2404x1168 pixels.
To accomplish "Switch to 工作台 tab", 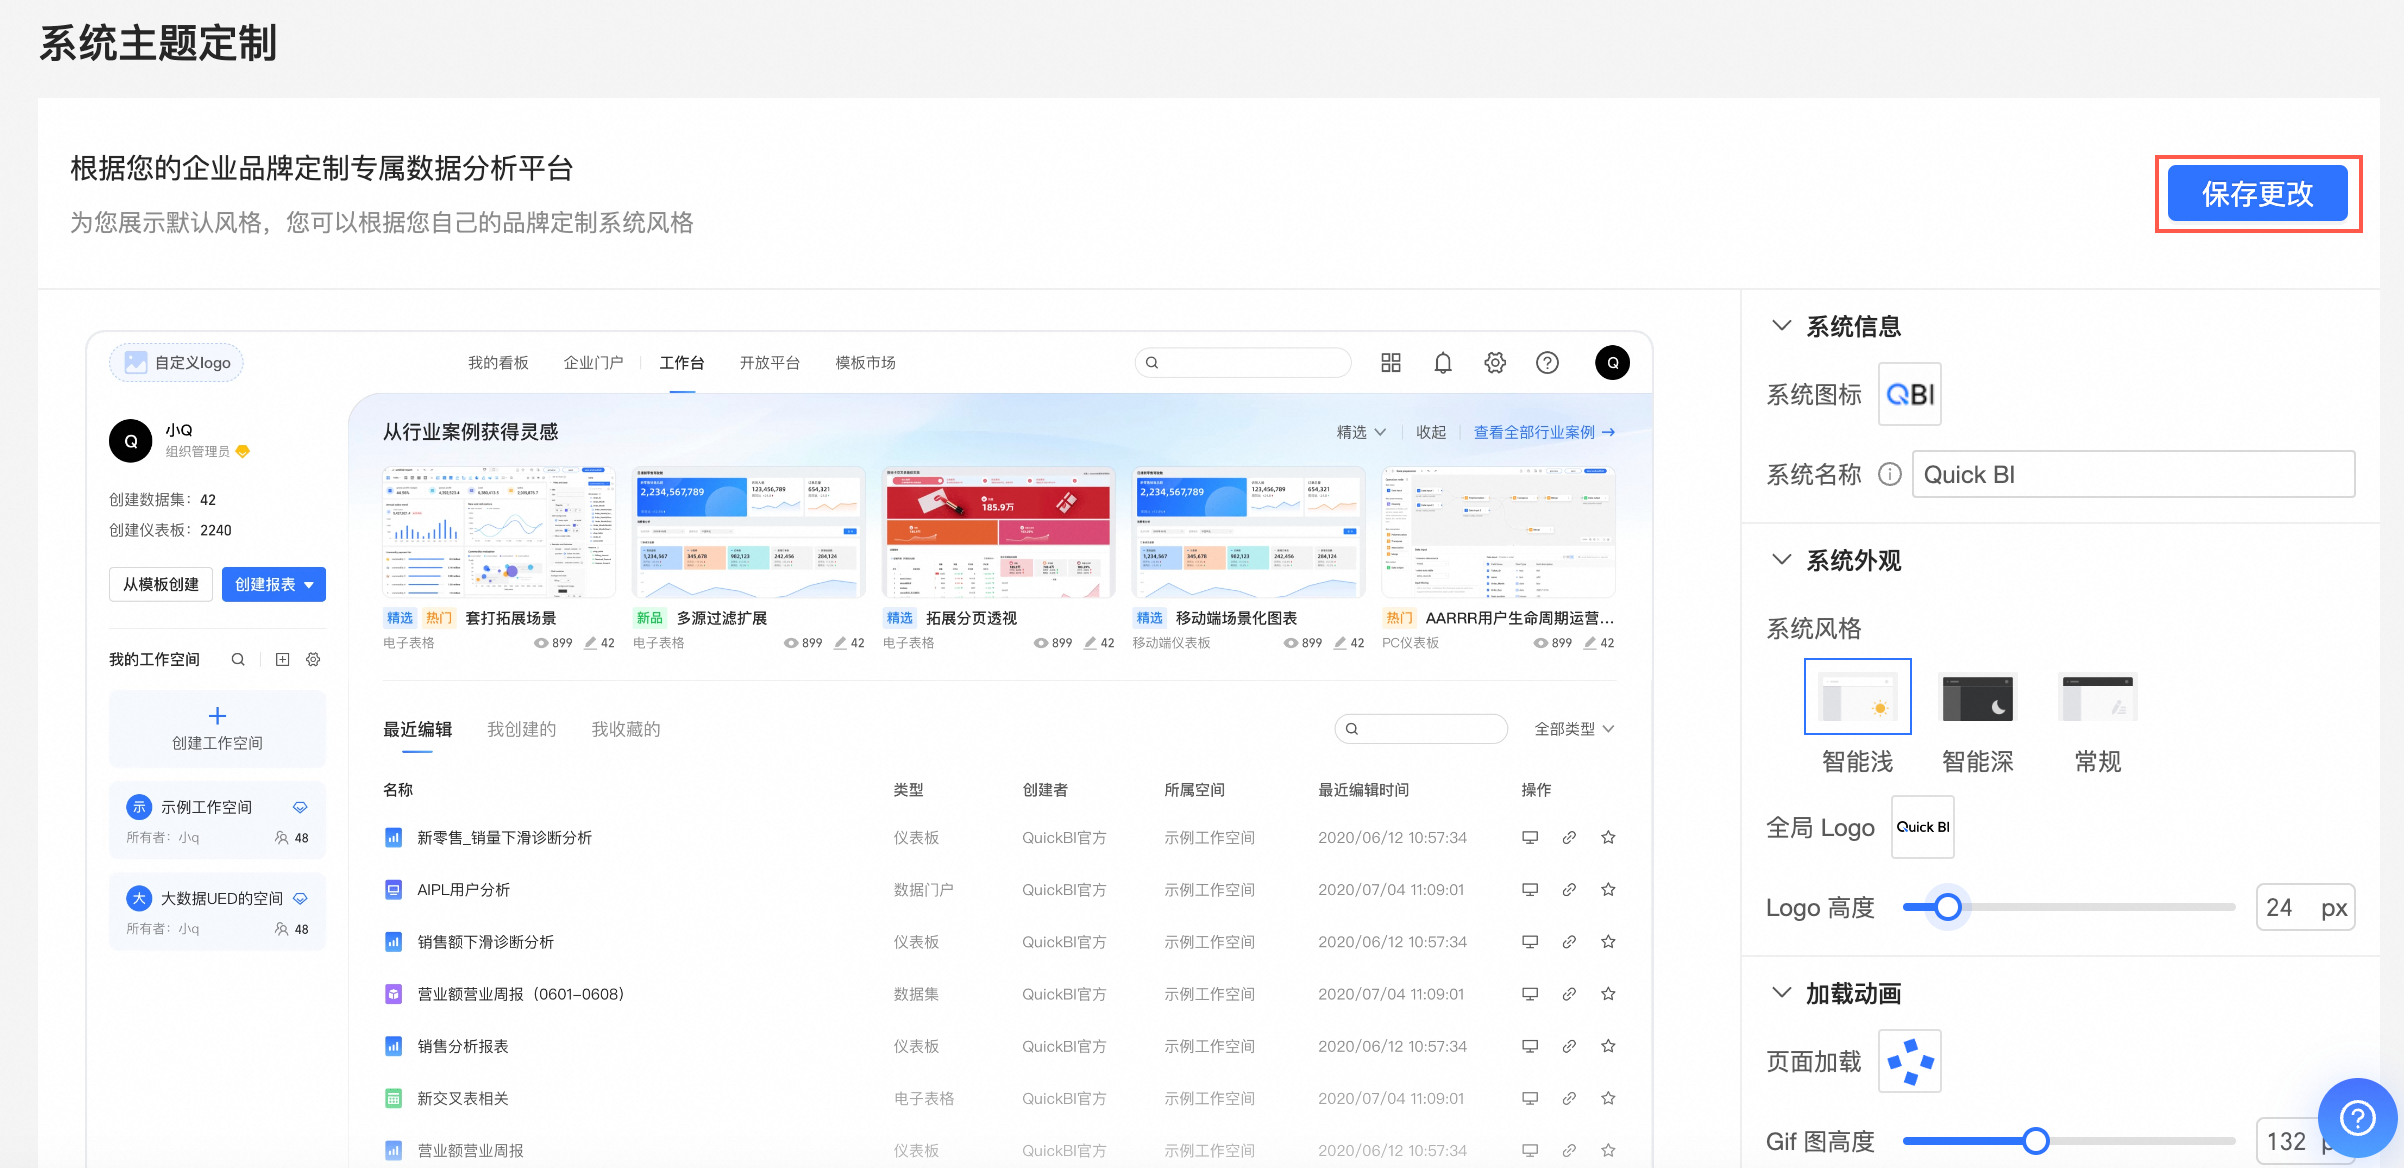I will point(682,363).
